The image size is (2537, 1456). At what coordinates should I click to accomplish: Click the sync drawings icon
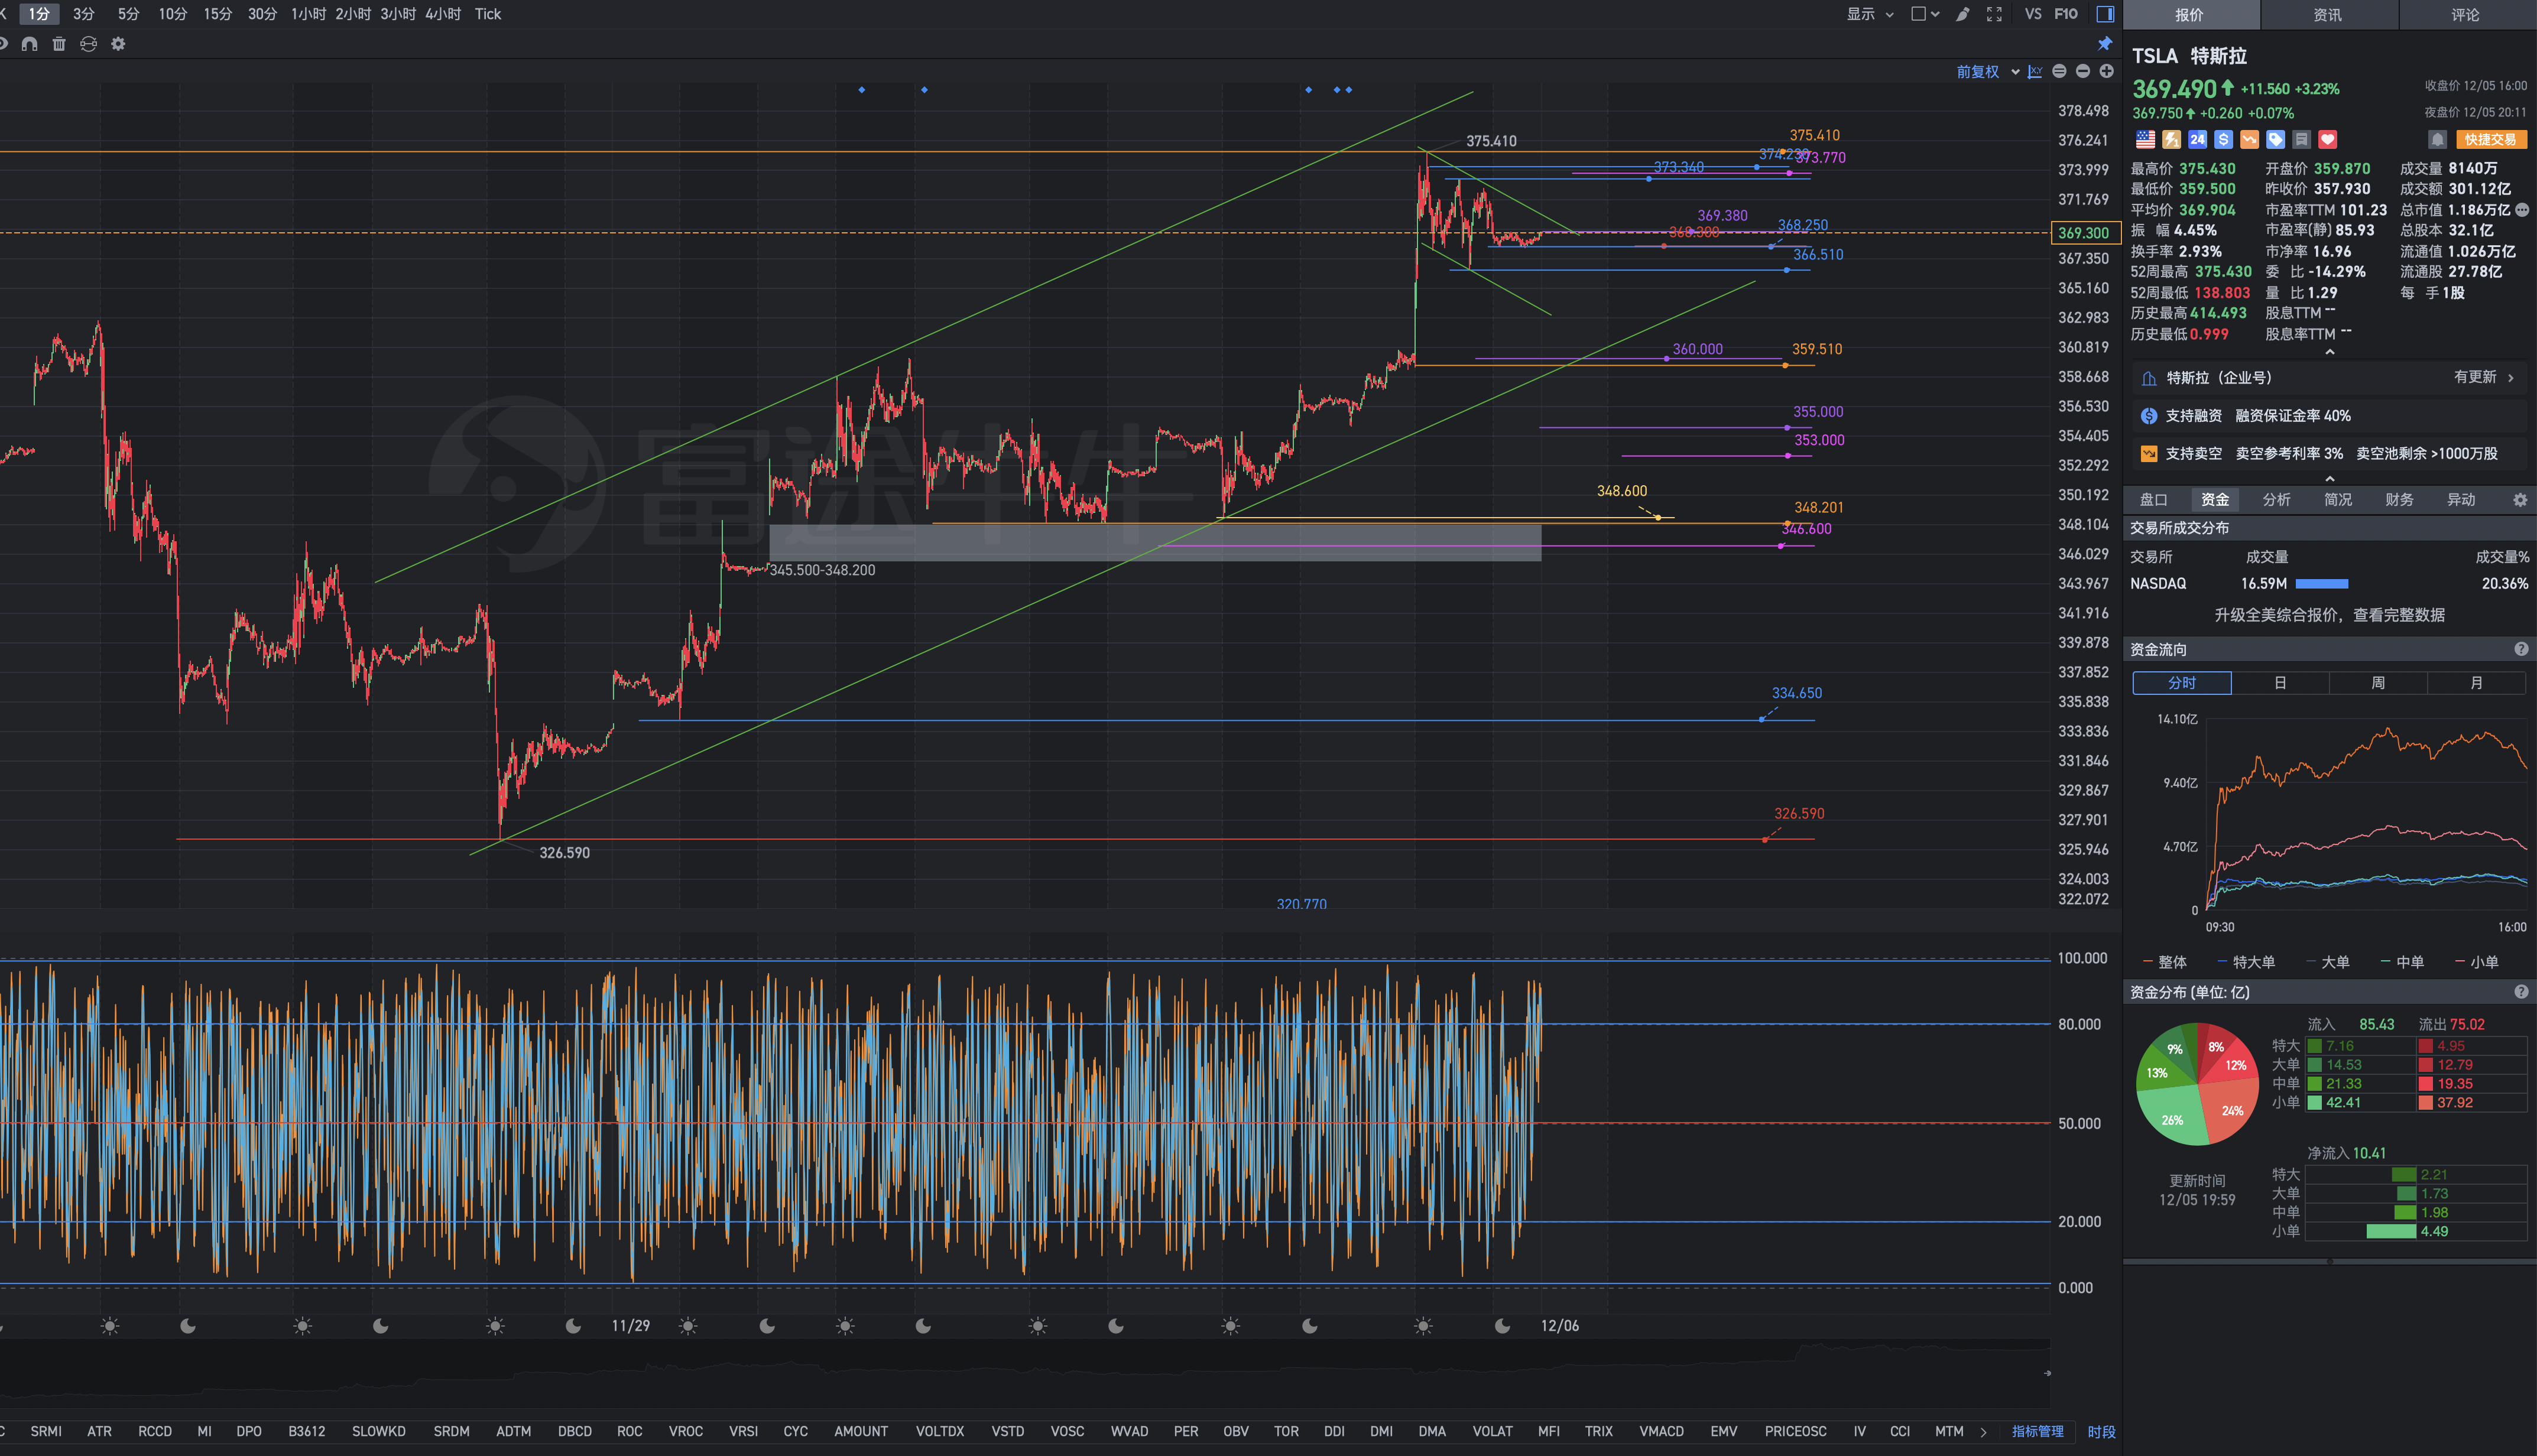coord(88,44)
